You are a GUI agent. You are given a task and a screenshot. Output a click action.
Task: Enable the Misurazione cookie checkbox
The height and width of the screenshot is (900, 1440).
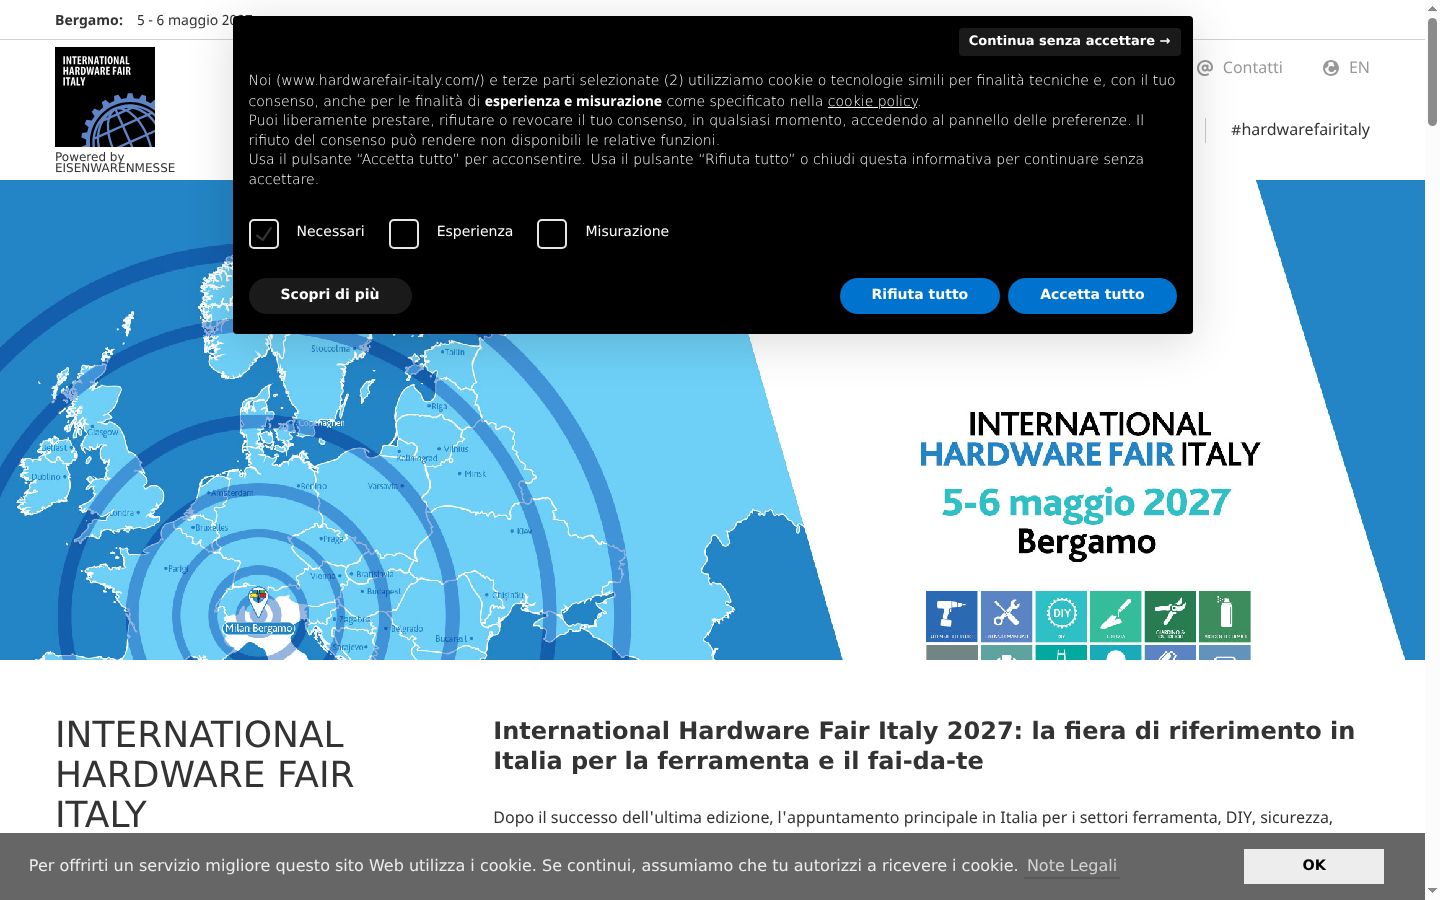click(552, 234)
